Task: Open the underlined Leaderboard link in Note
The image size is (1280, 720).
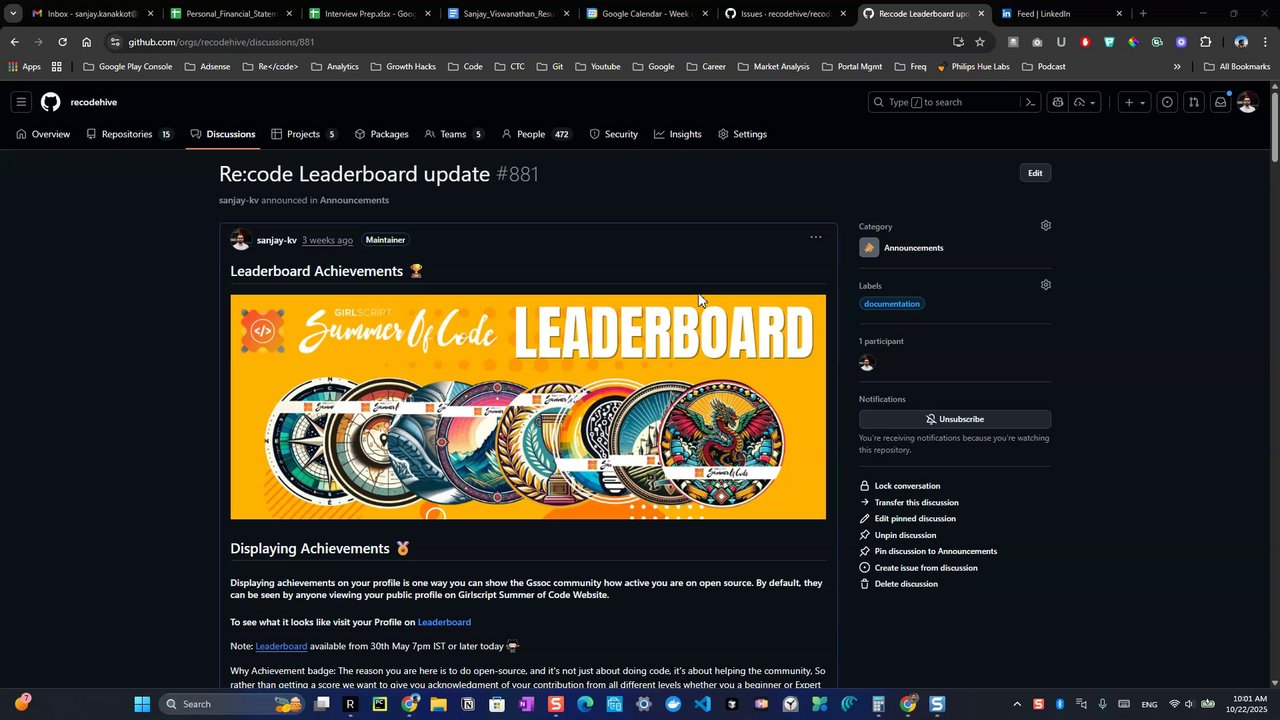Action: tap(281, 646)
